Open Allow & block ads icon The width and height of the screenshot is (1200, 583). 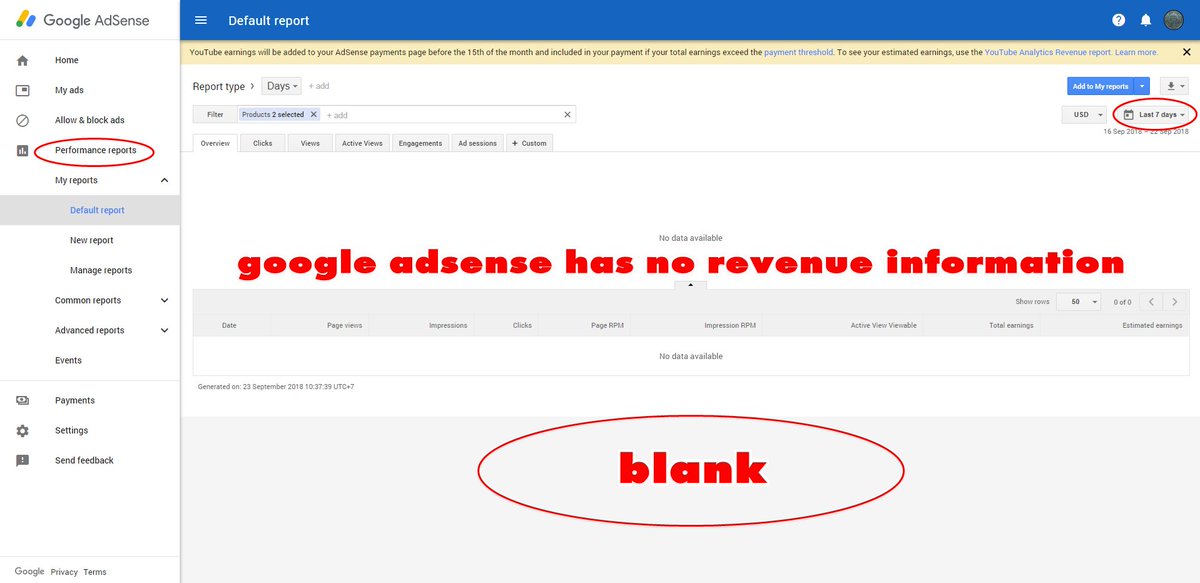pos(22,120)
